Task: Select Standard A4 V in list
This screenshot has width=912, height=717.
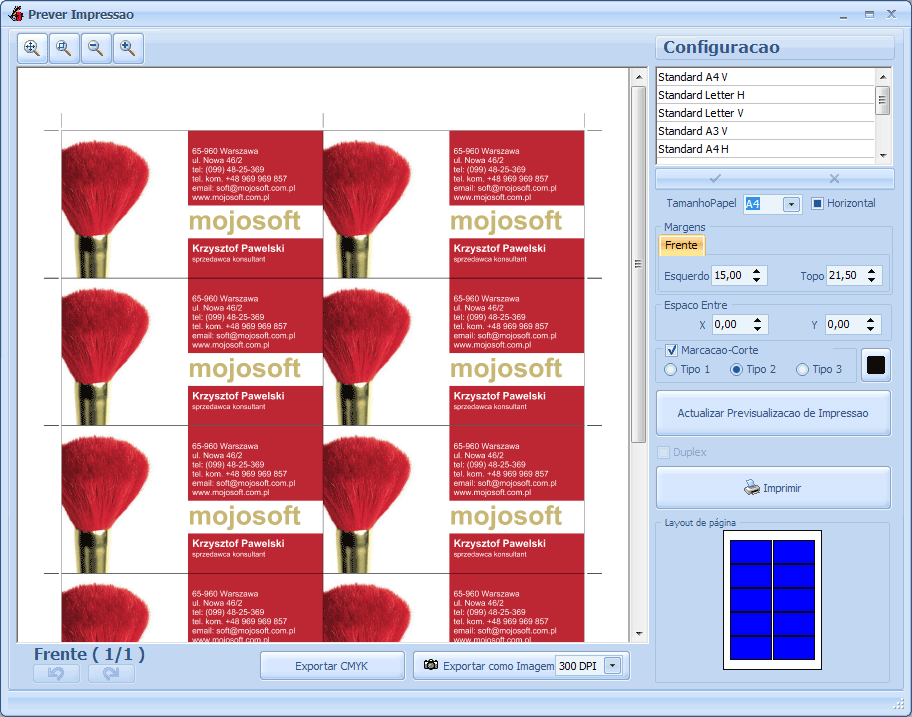Action: click(765, 77)
